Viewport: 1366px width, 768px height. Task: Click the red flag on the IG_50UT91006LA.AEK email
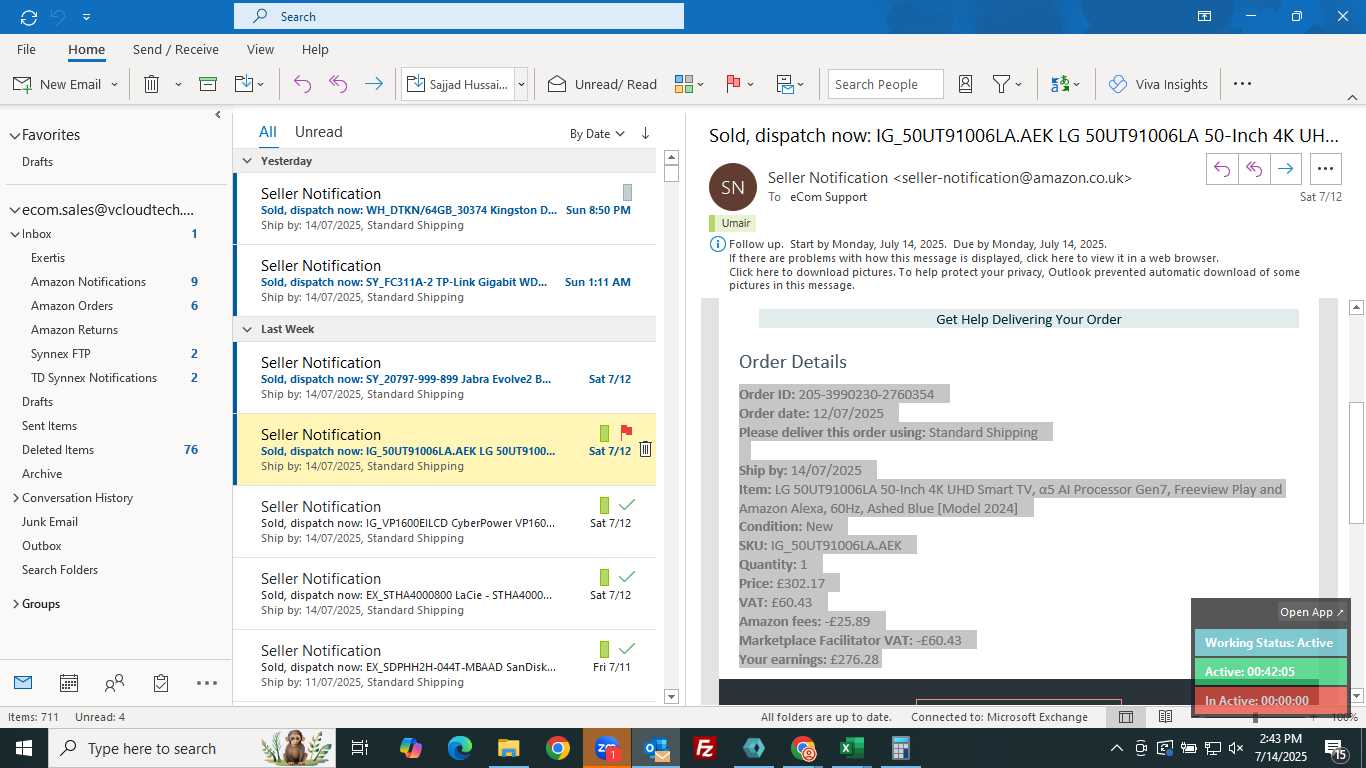coord(626,432)
